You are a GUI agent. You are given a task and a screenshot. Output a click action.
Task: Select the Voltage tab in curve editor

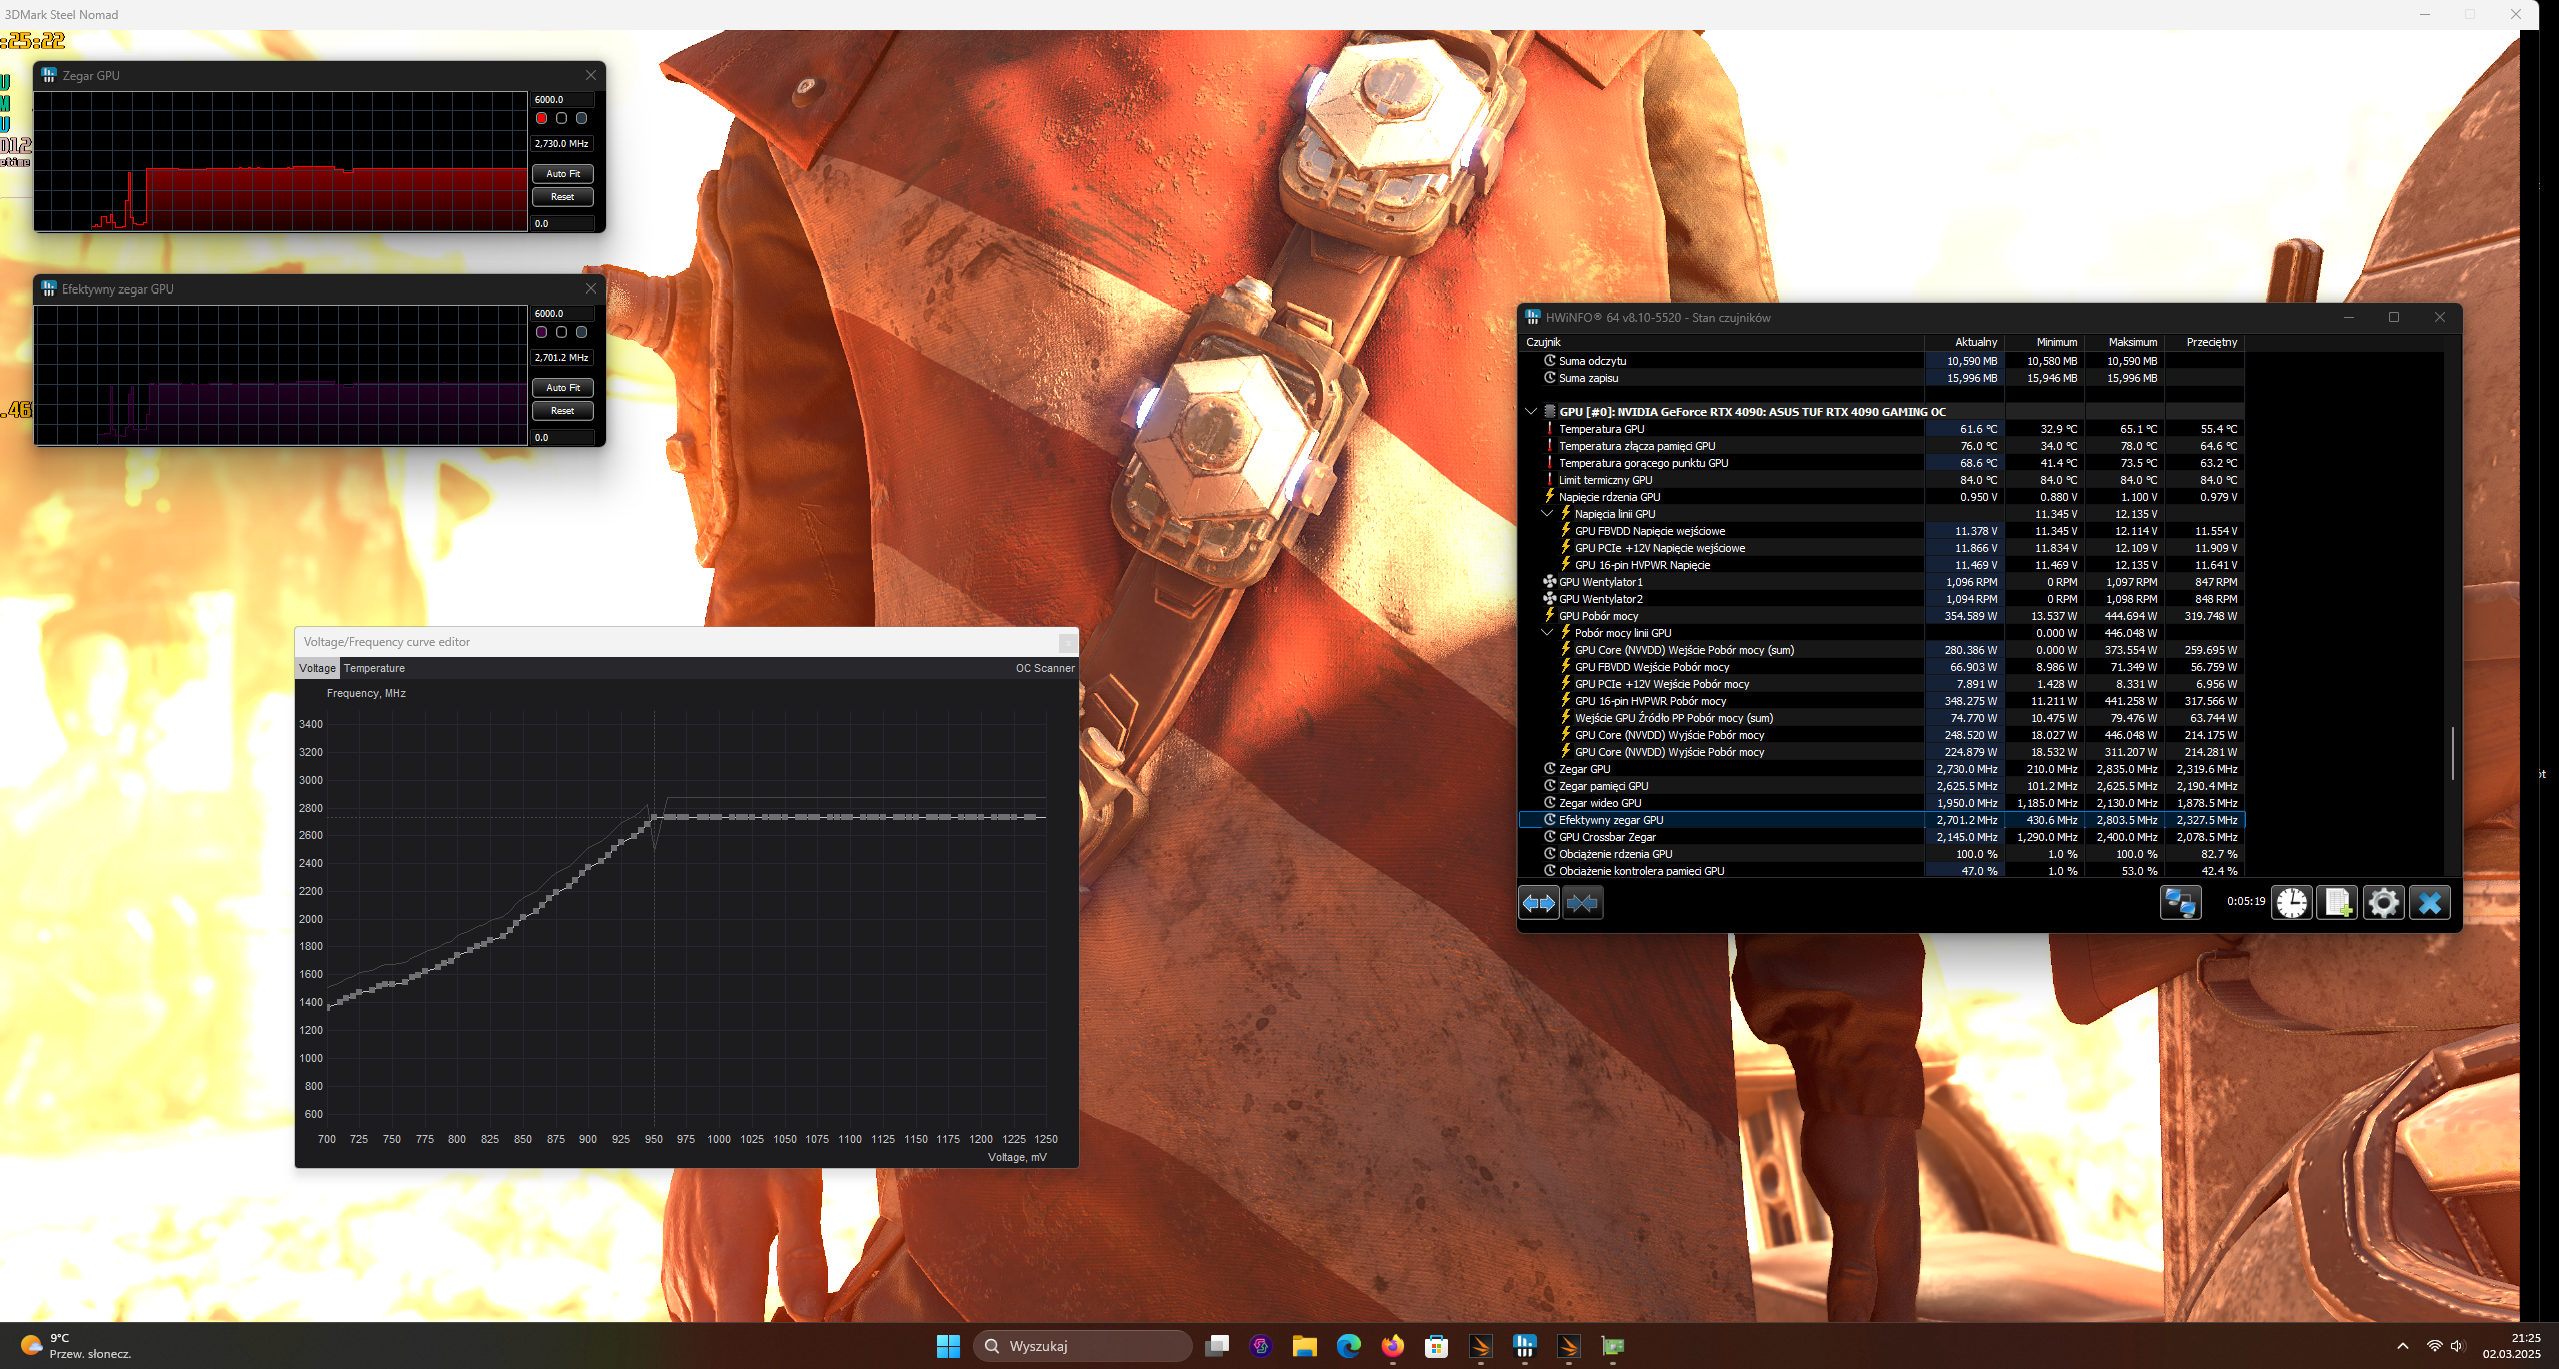pos(317,668)
